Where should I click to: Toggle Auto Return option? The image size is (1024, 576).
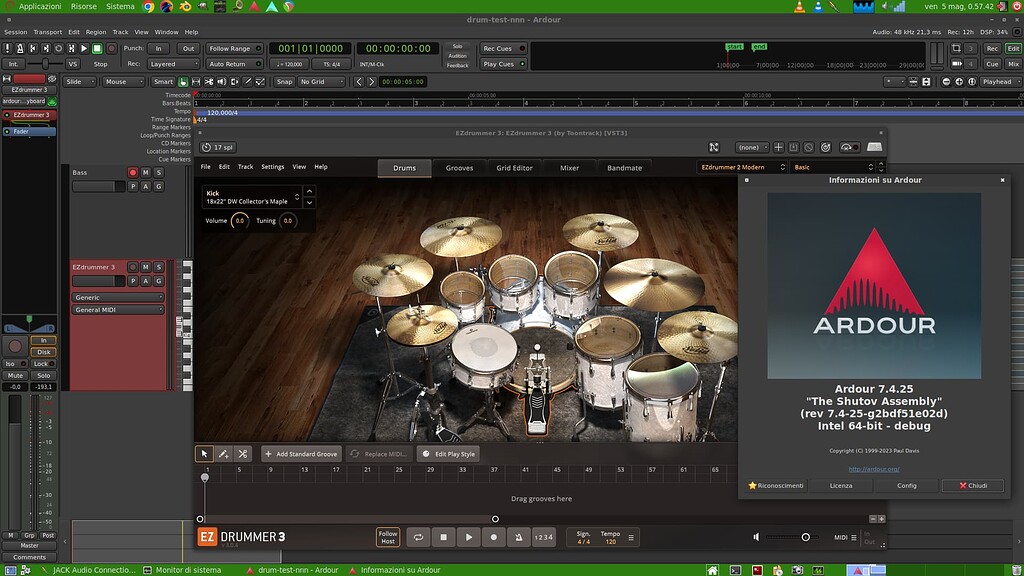click(234, 64)
